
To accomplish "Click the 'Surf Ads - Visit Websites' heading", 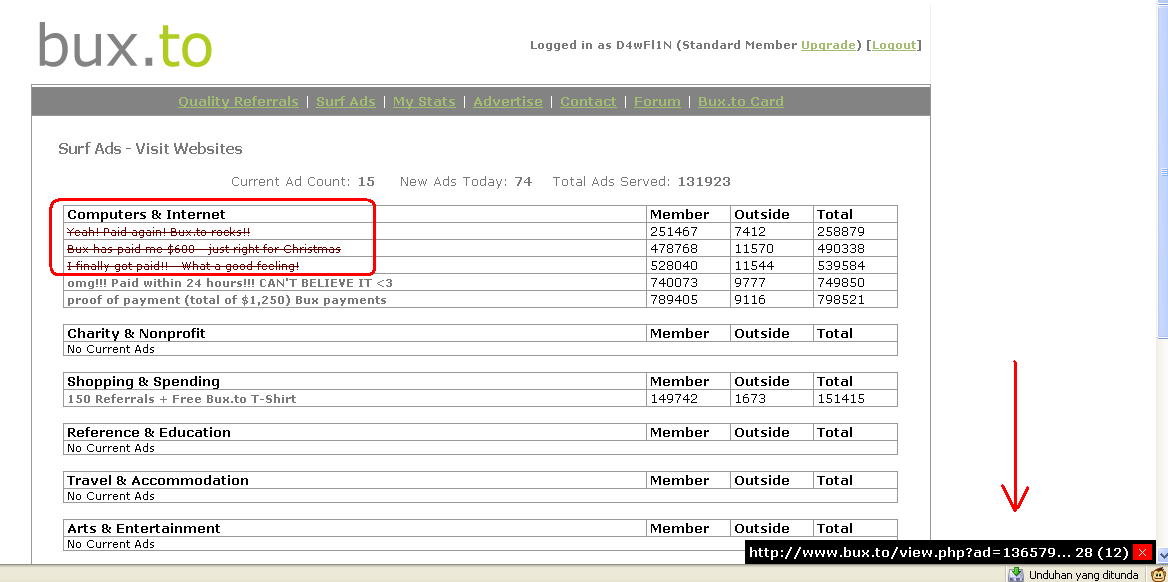I will pos(150,149).
